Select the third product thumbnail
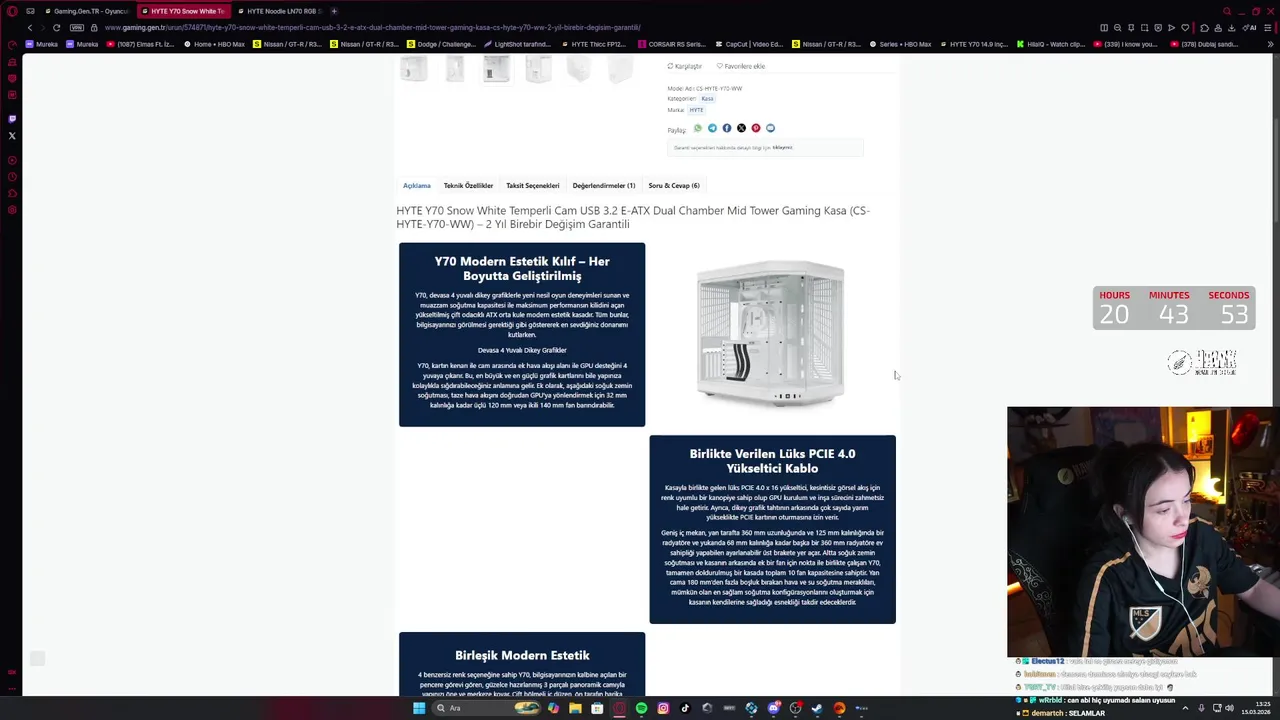Screen dimensions: 1280x720 point(496,68)
